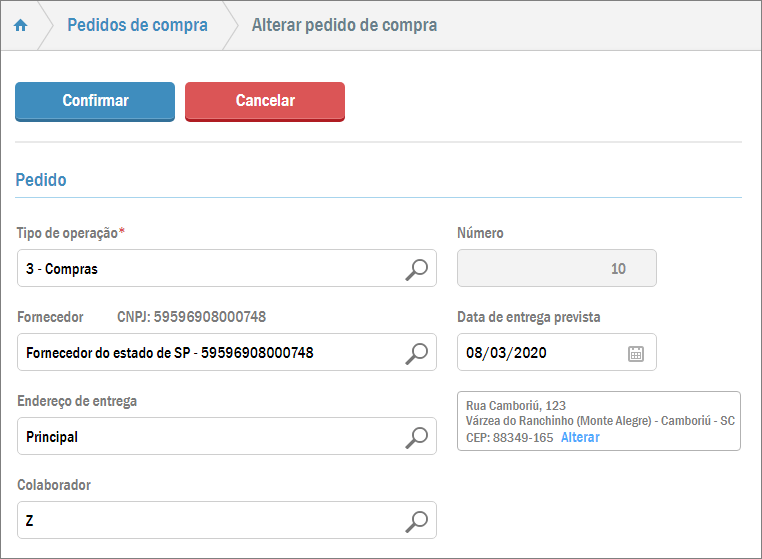Click the Colaborador lookup magnifier
762x559 pixels.
417,521
